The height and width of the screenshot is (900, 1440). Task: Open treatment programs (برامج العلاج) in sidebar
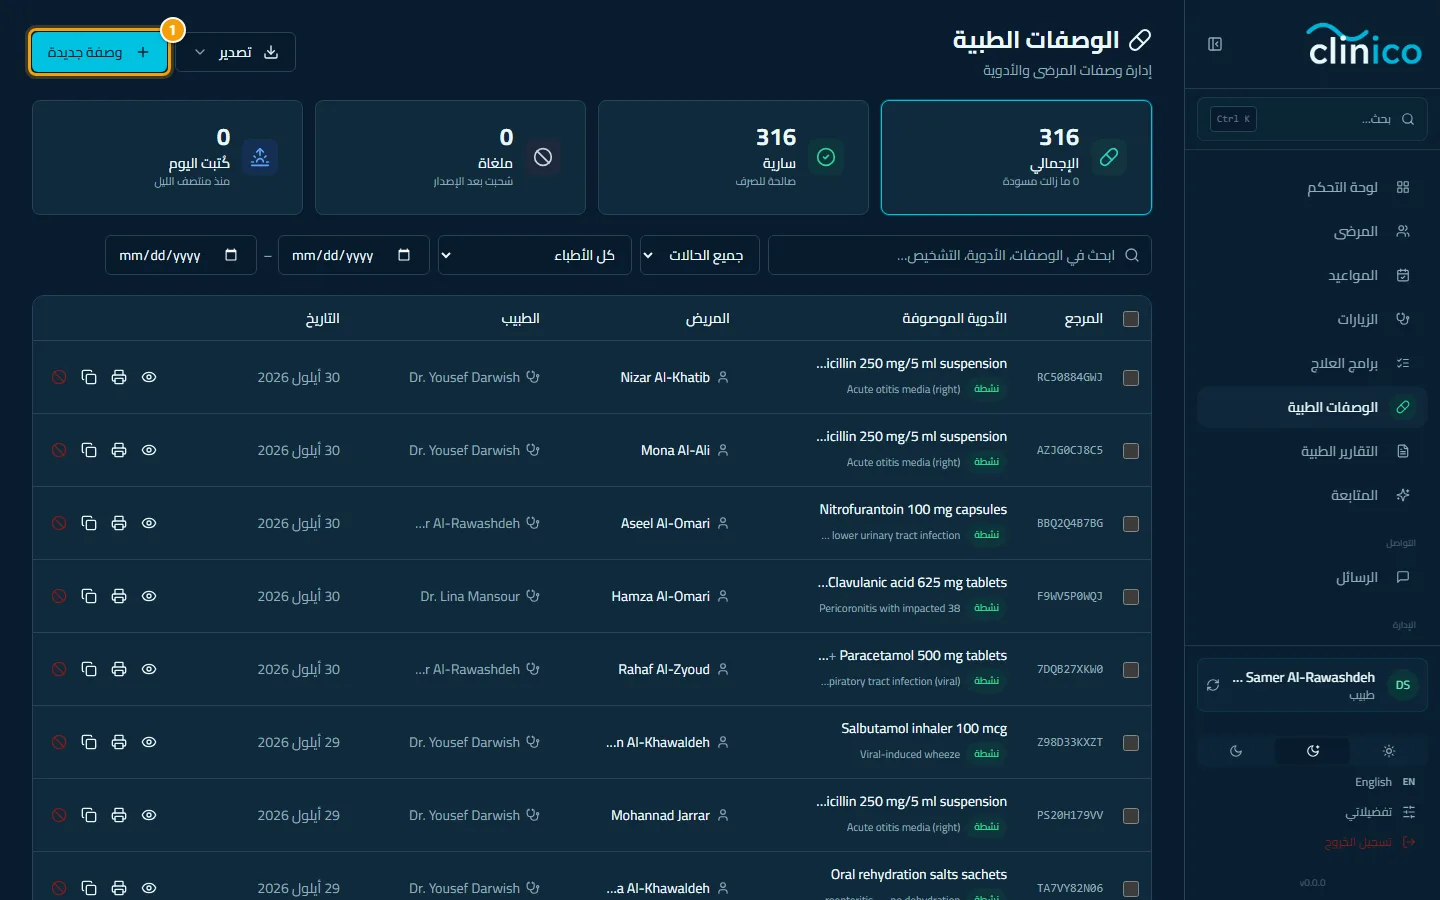tap(1312, 363)
